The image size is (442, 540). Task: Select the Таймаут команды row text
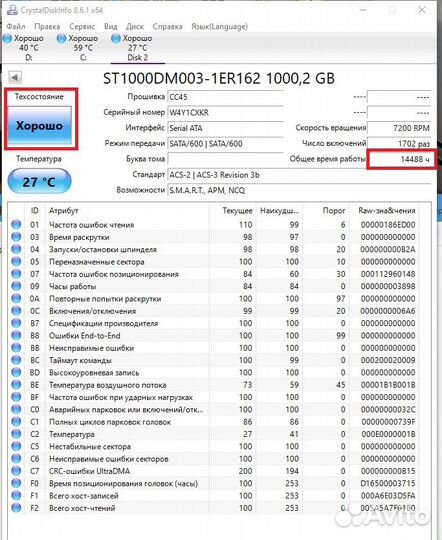coord(80,360)
